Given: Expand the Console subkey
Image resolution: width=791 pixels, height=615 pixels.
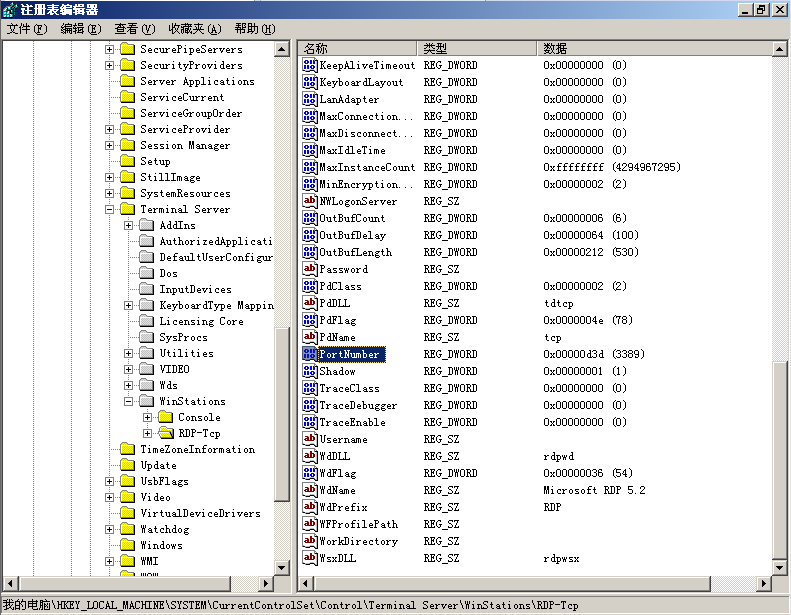Looking at the screenshot, I should tap(147, 417).
